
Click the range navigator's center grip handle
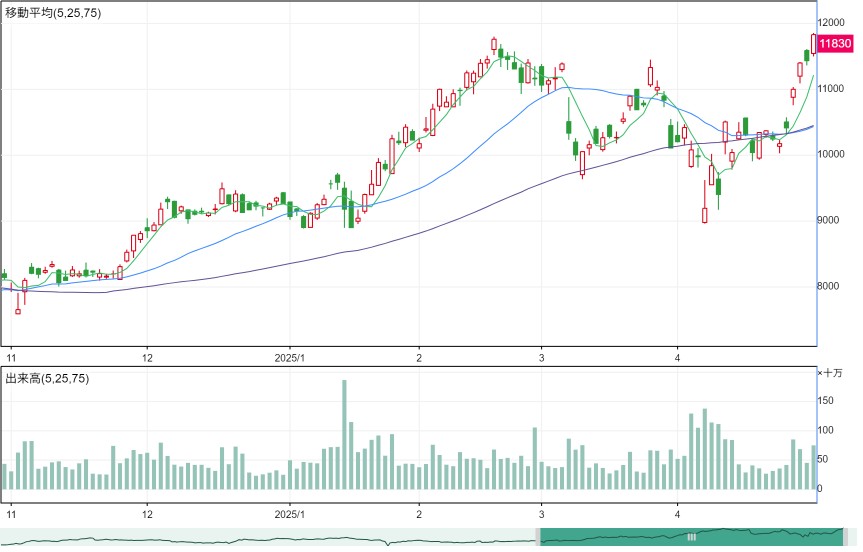click(692, 537)
